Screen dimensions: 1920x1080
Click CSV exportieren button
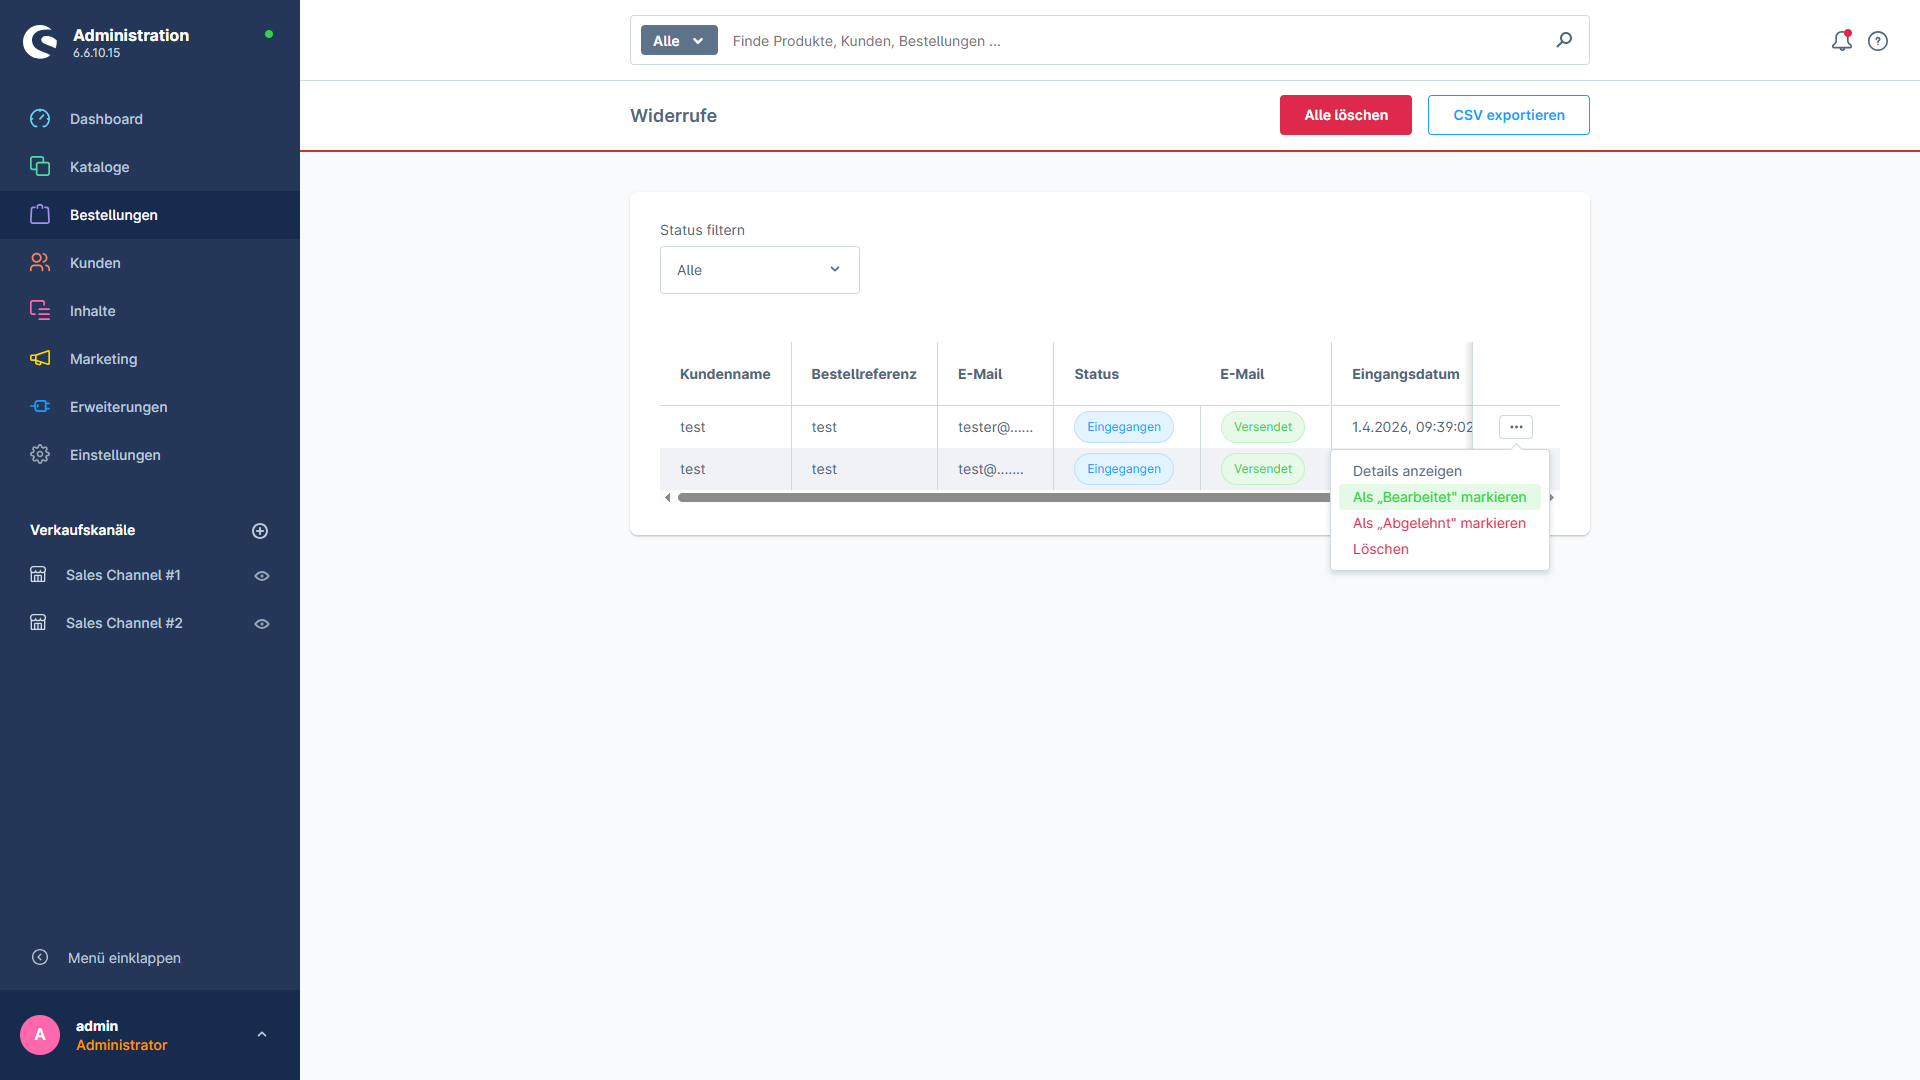[1509, 115]
